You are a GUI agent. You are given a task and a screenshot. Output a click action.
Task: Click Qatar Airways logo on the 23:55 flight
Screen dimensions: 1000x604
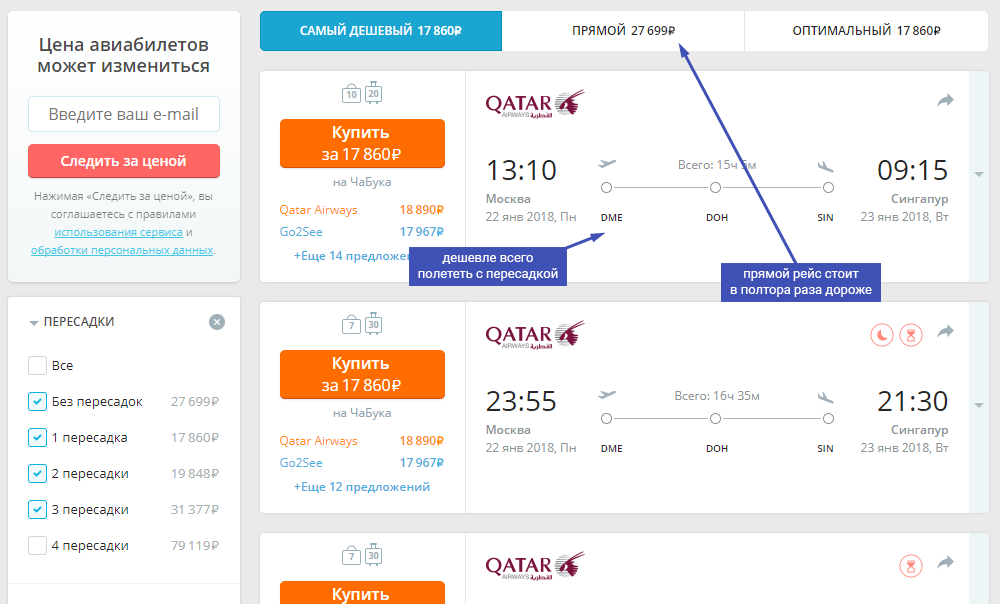coord(534,335)
